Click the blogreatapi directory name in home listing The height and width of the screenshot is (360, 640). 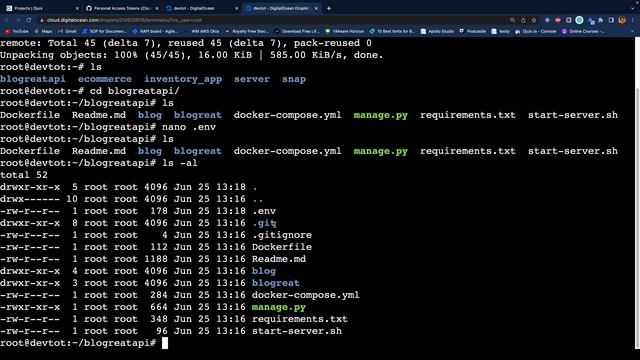[x=33, y=79]
